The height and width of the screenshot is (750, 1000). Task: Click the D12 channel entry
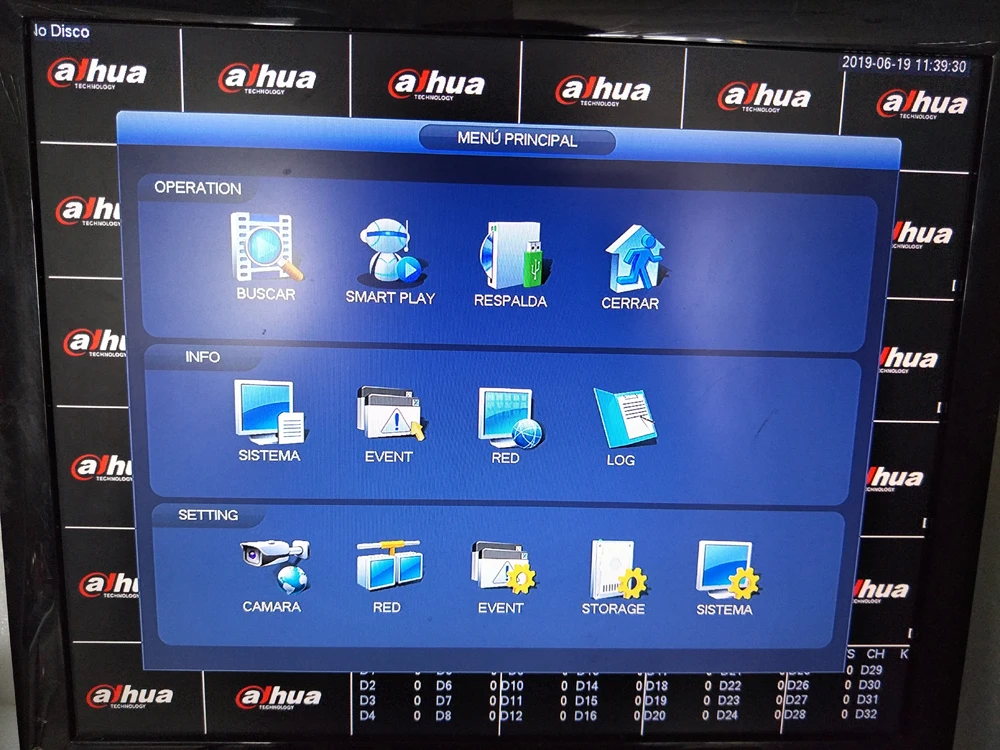point(512,716)
